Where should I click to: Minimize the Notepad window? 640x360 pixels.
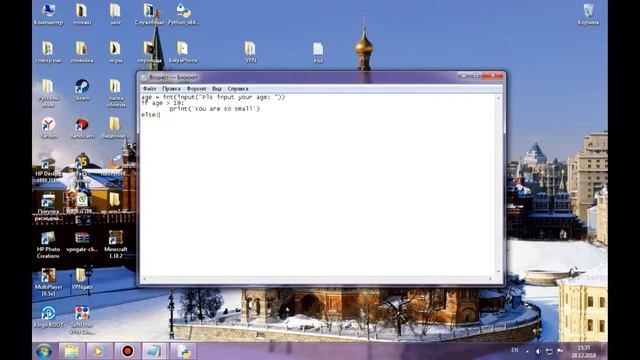pos(463,76)
